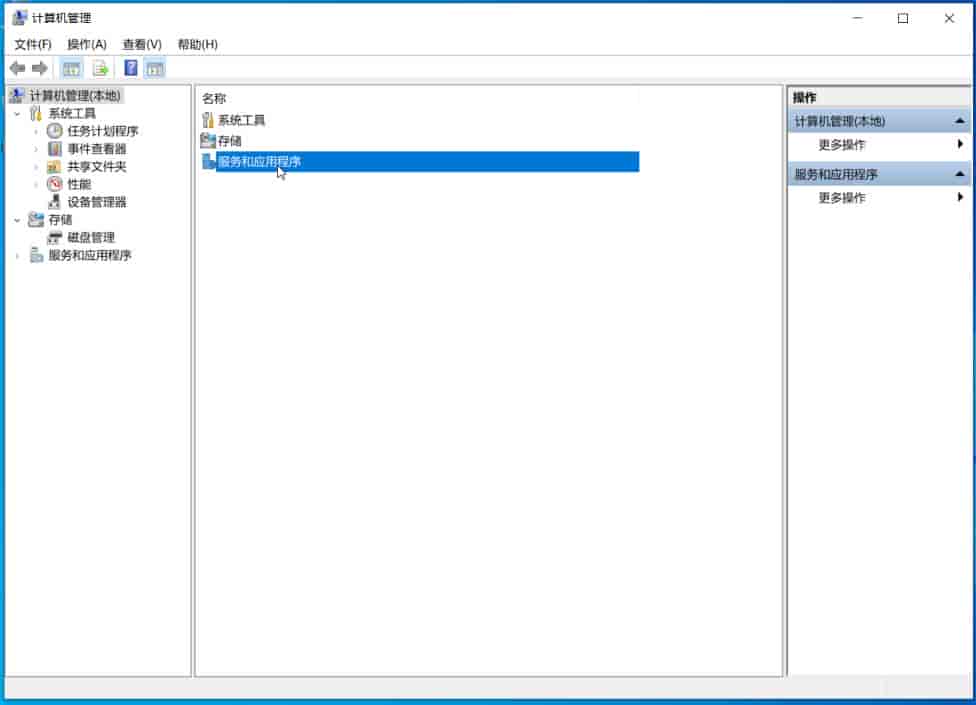Select 存储 text in the tree
The width and height of the screenshot is (976, 705).
pyautogui.click(x=60, y=220)
